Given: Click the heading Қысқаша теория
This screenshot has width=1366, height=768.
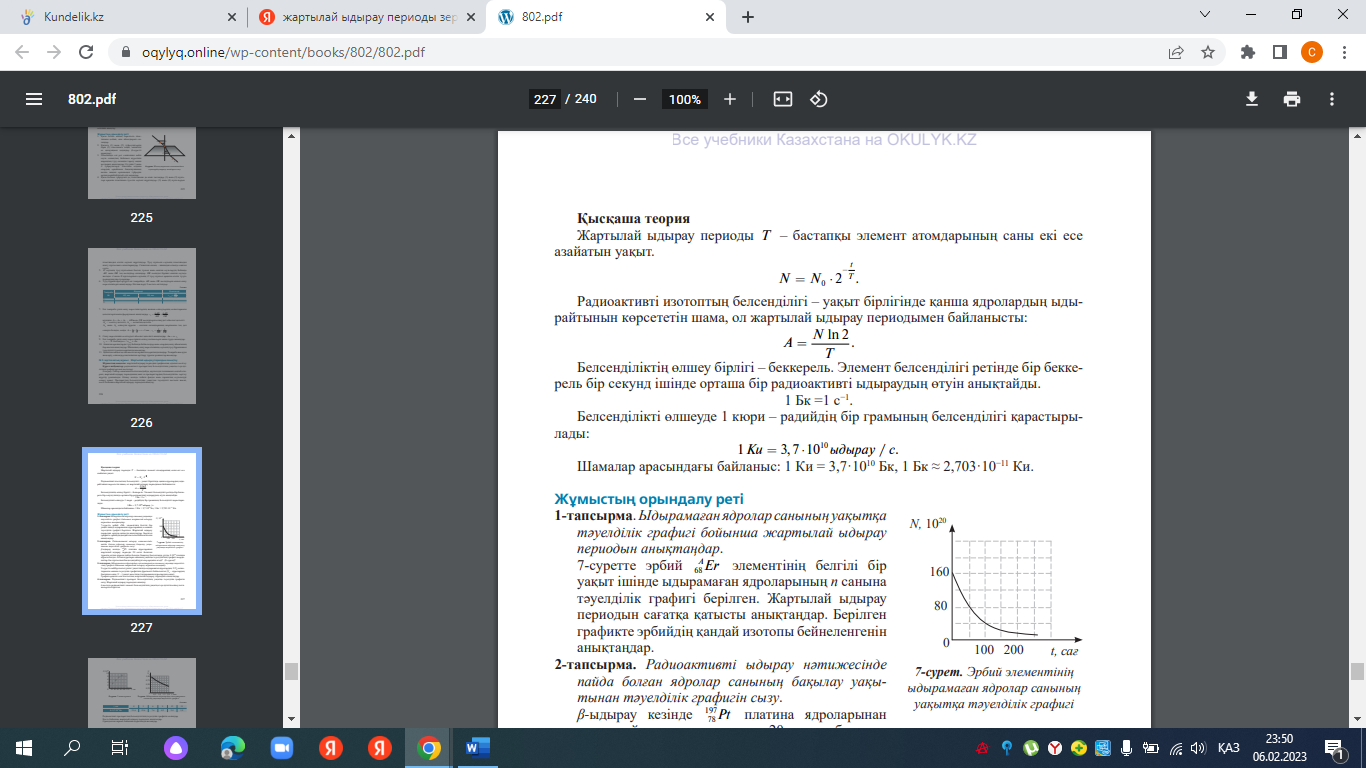Looking at the screenshot, I should [x=633, y=219].
